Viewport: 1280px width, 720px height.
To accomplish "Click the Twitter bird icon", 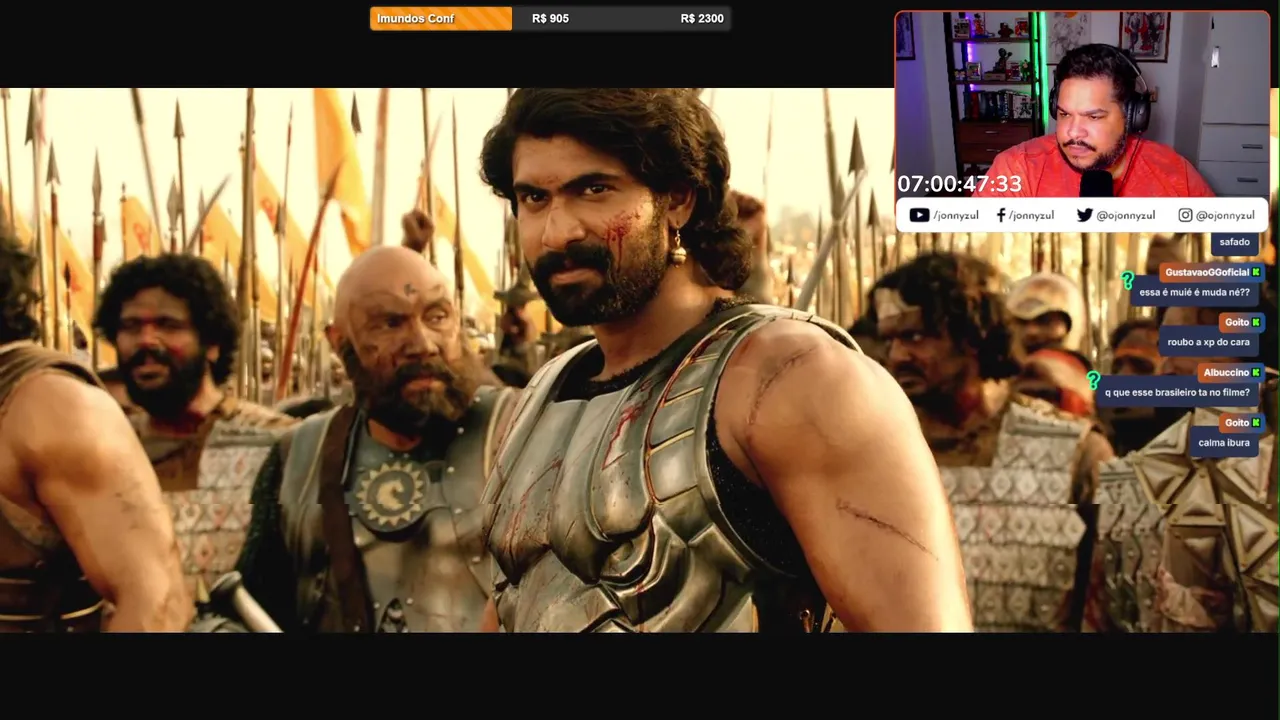I will pos(1084,215).
